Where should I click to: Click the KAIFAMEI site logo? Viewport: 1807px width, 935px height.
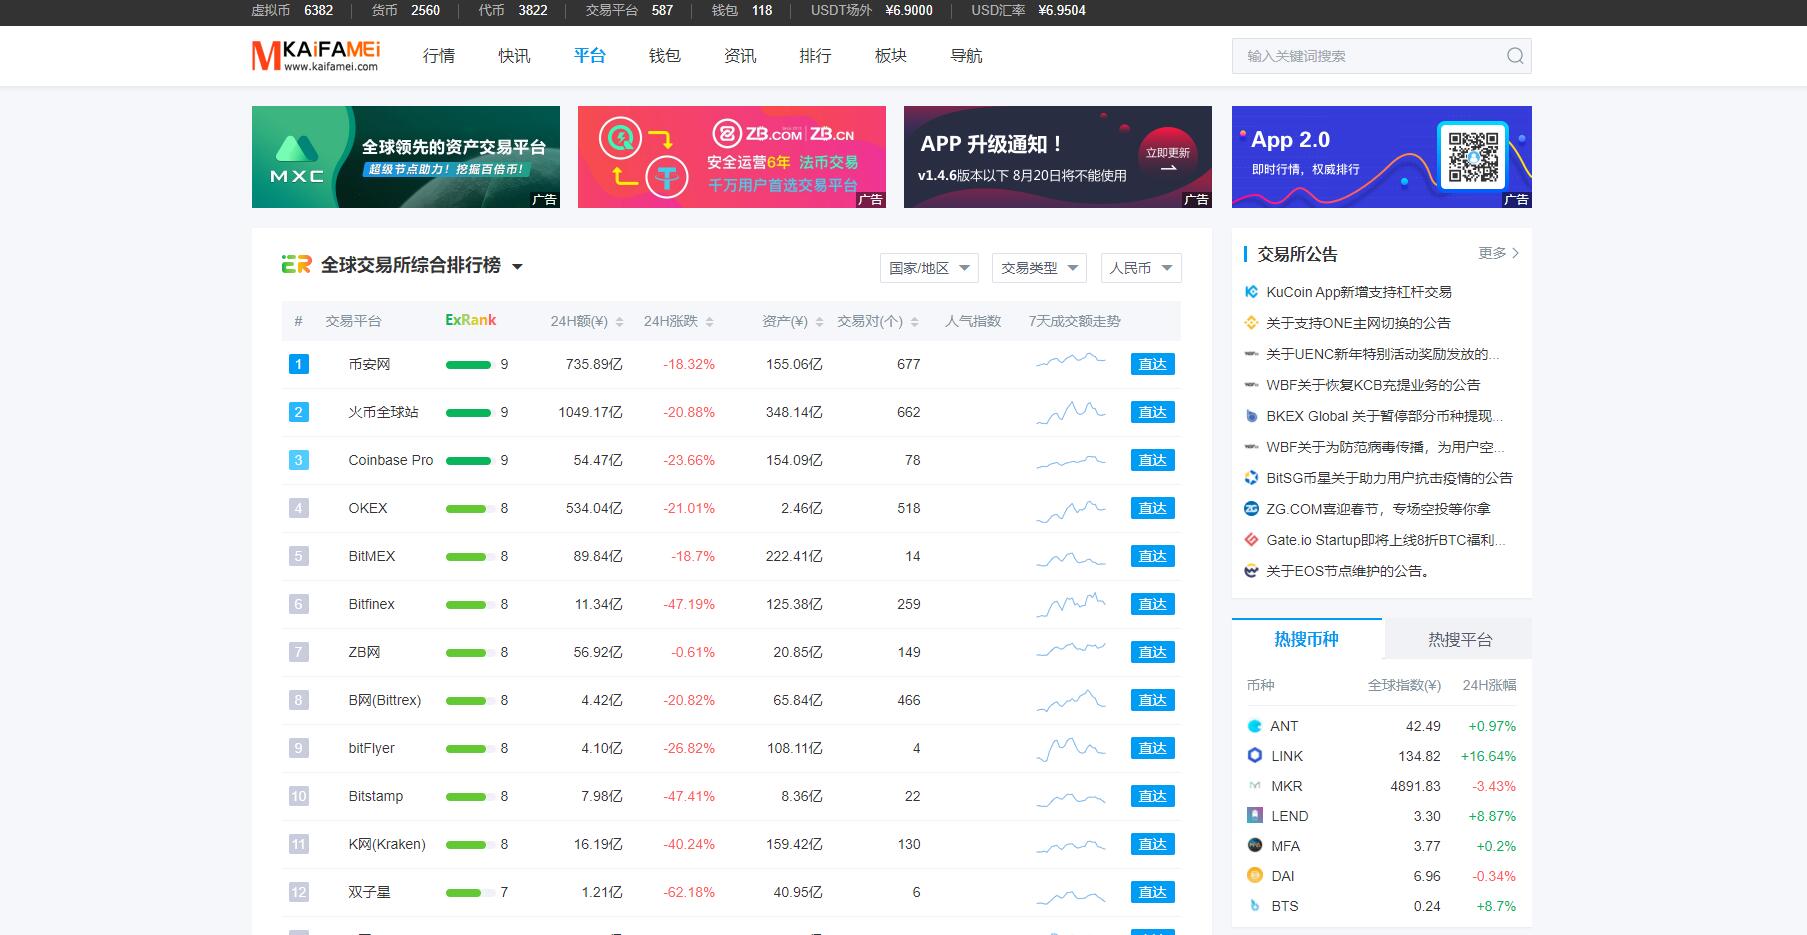click(x=316, y=56)
